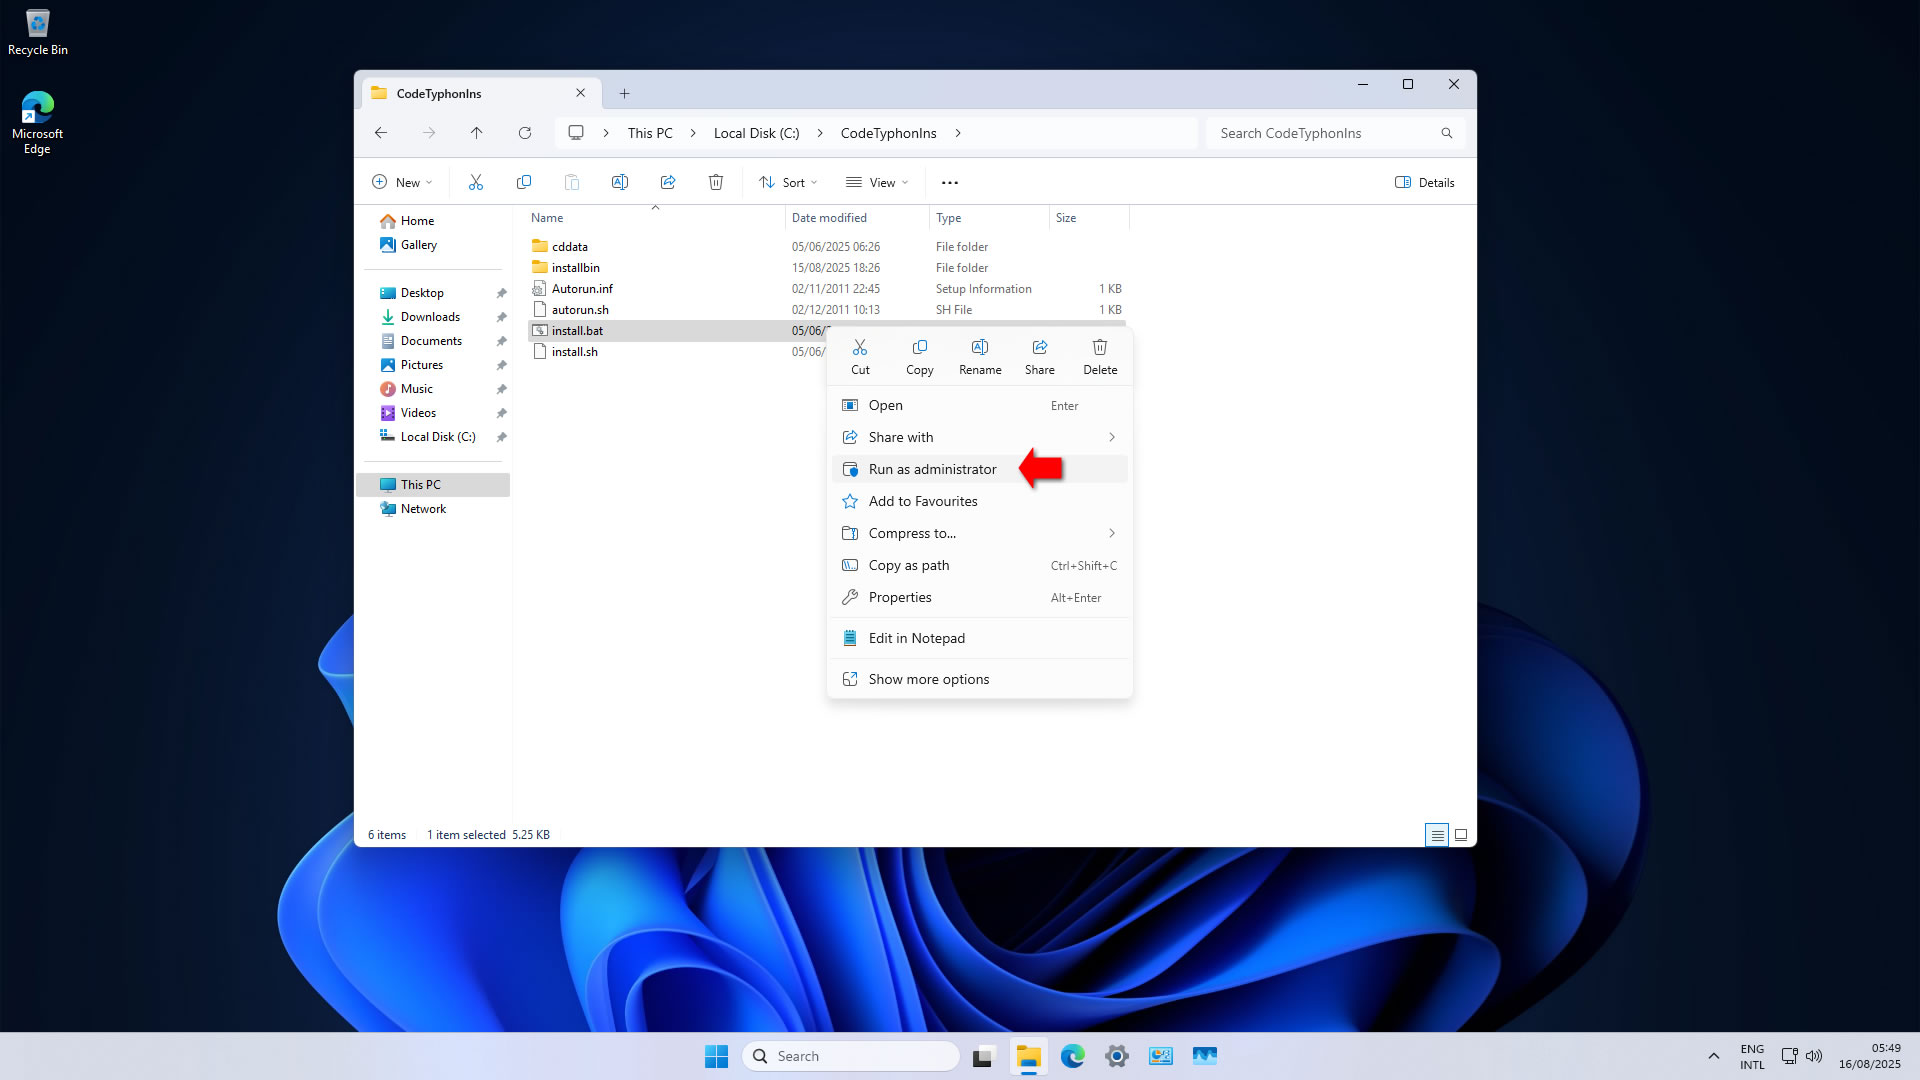Open Task View from the taskbar
Image resolution: width=1920 pixels, height=1080 pixels.
coord(985,1056)
